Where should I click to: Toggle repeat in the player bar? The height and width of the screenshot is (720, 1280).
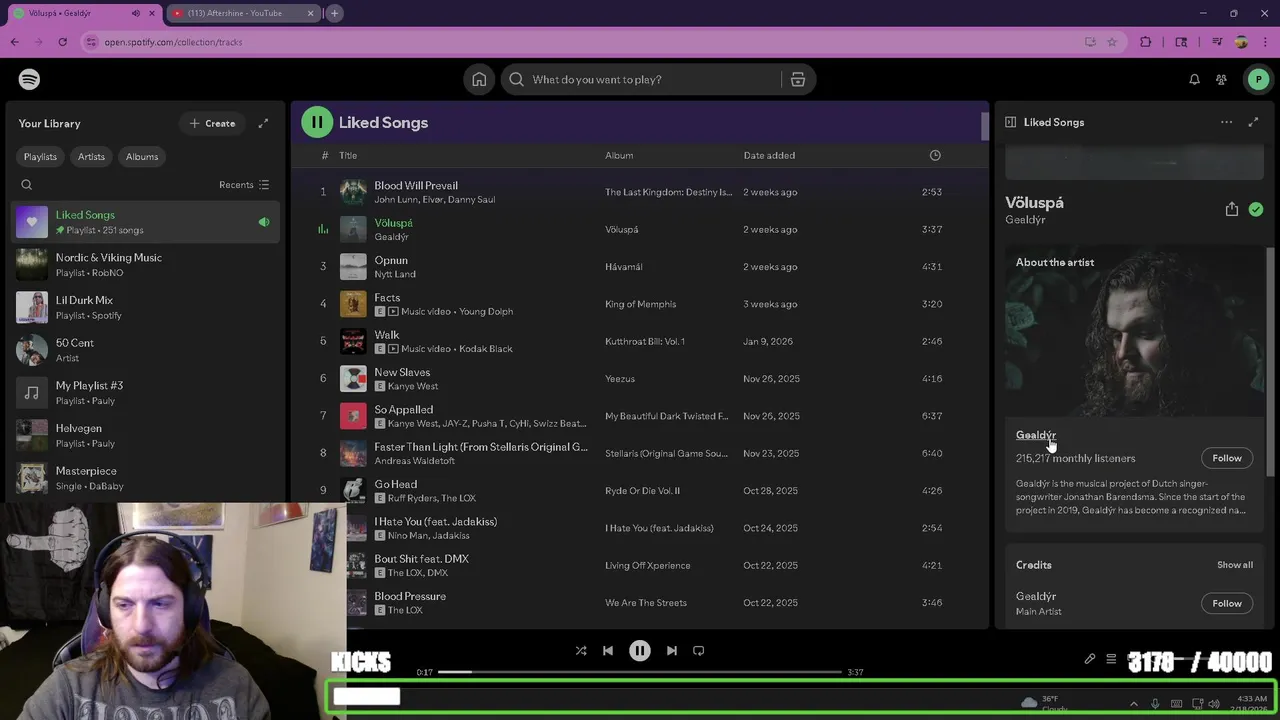pyautogui.click(x=699, y=650)
